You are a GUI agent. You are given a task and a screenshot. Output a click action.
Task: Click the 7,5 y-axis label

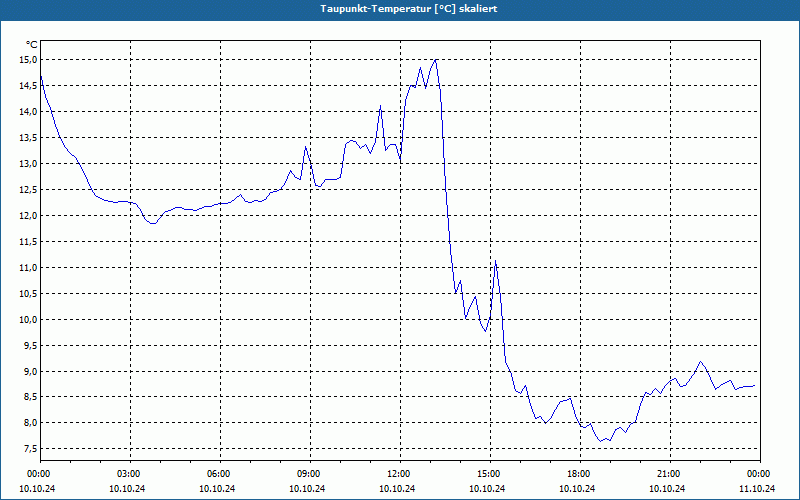click(31, 449)
